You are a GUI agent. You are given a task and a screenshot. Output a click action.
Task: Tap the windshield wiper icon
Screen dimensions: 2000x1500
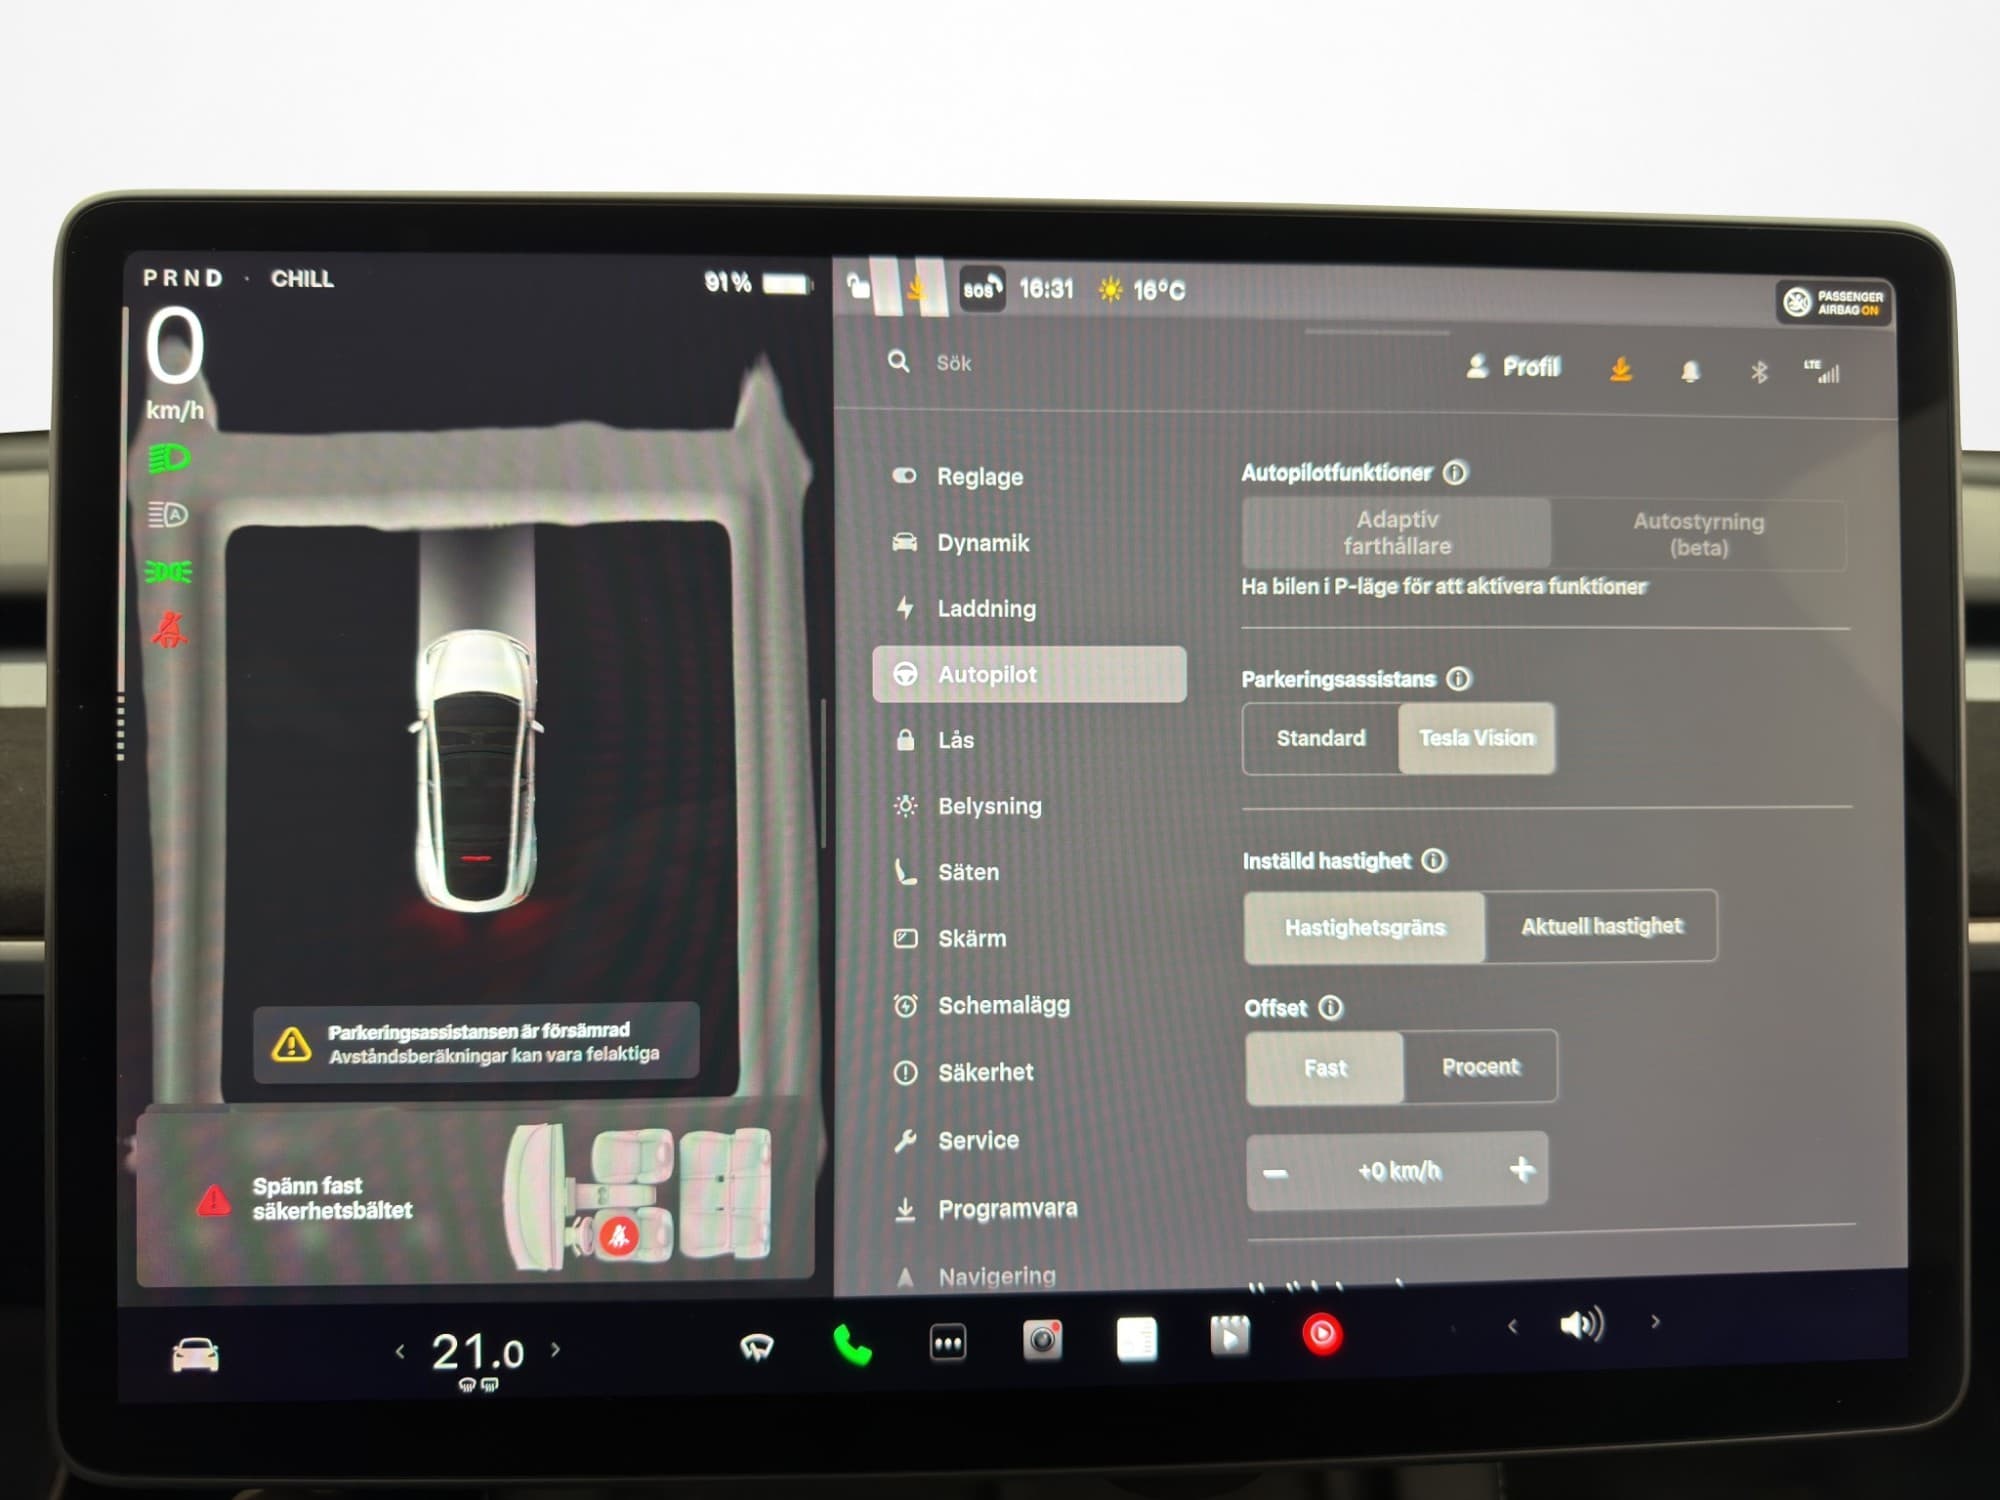pyautogui.click(x=757, y=1347)
